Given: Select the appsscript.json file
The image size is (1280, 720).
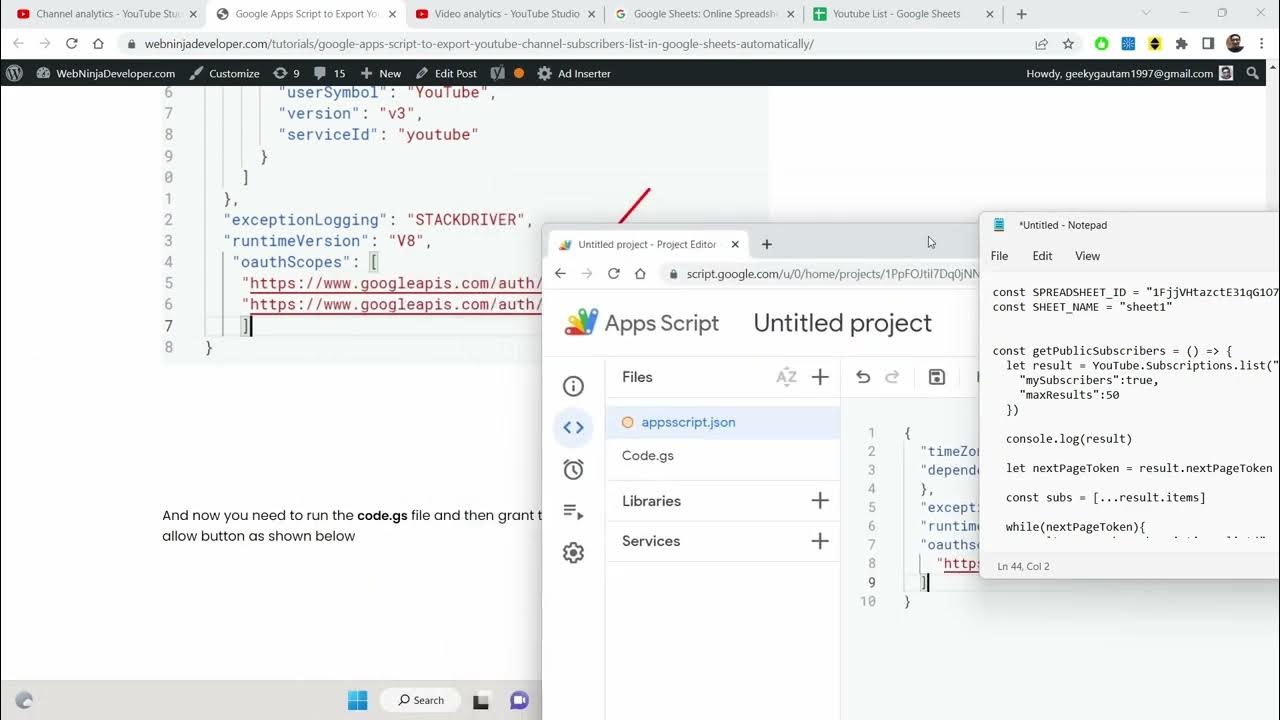Looking at the screenshot, I should pos(688,422).
